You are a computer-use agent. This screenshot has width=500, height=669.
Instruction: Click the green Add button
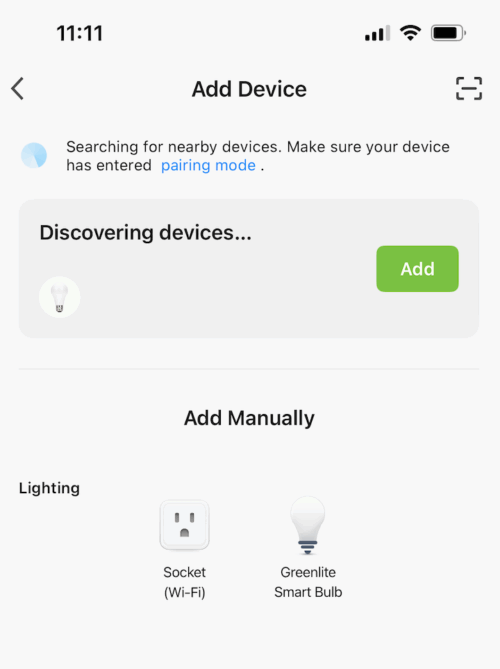(417, 269)
